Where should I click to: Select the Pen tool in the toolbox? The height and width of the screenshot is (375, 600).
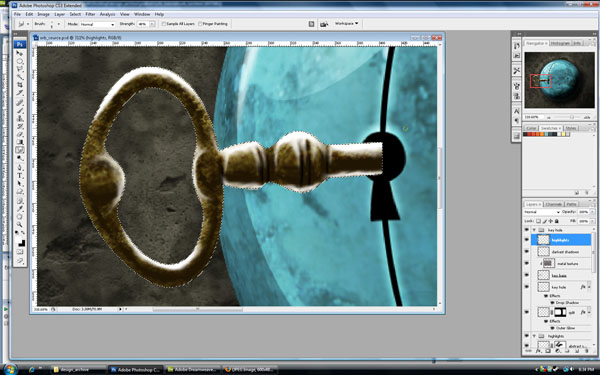coord(20,168)
